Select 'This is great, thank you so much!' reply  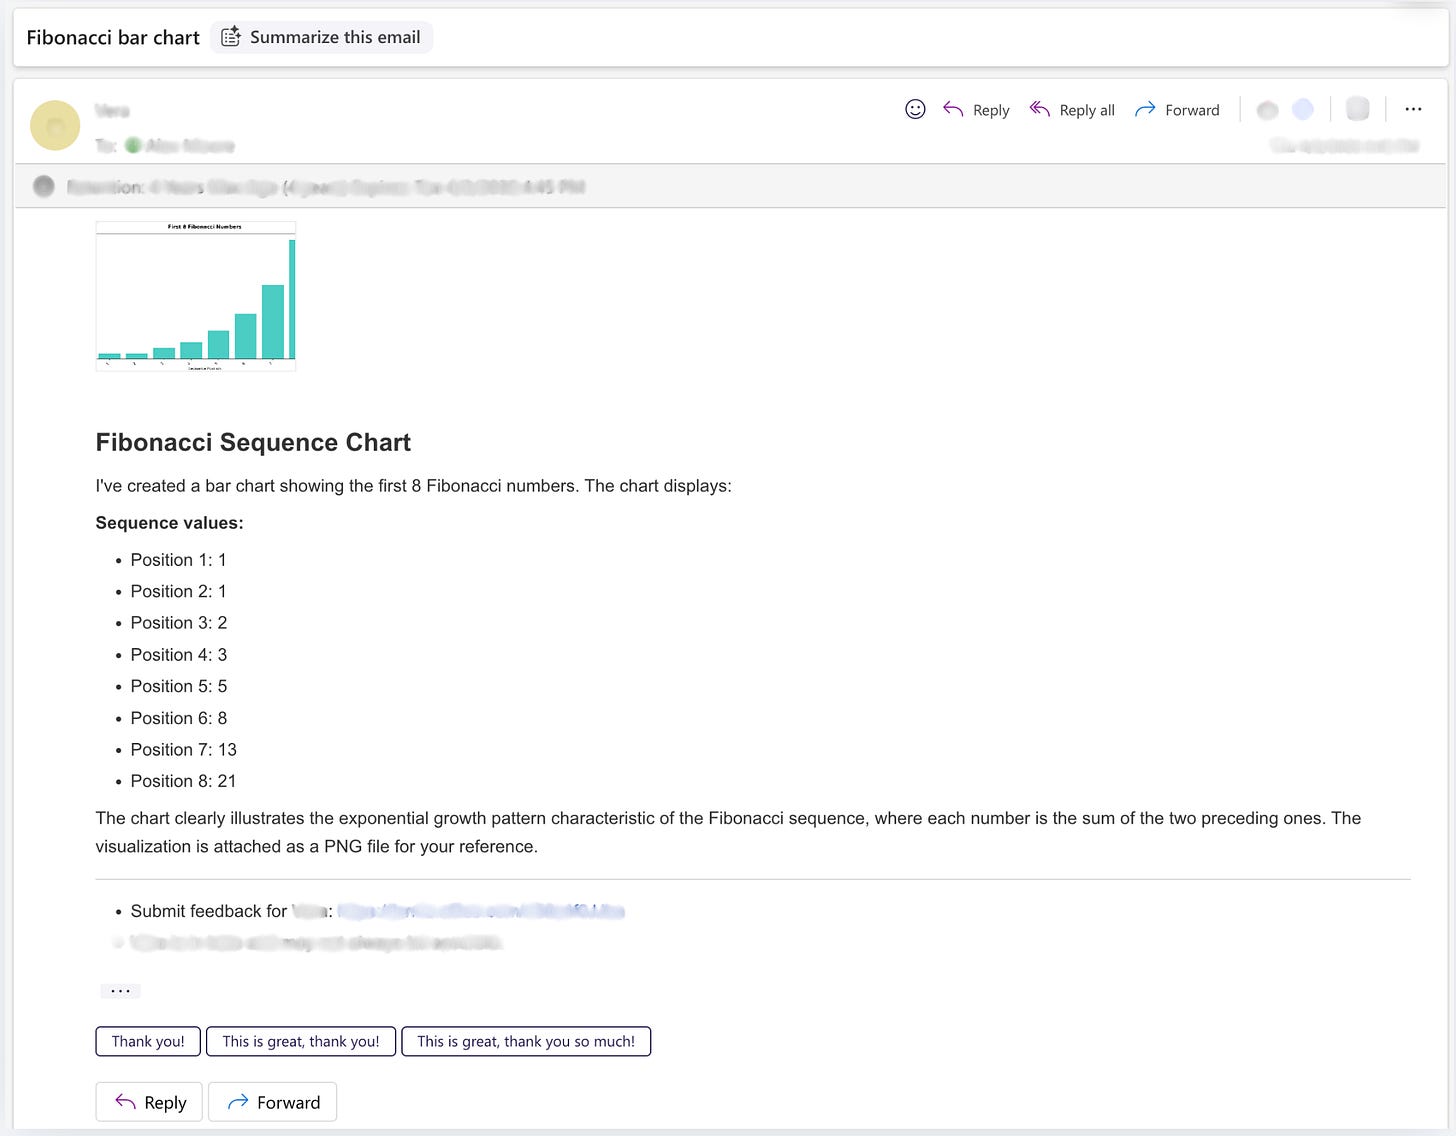click(x=526, y=1041)
